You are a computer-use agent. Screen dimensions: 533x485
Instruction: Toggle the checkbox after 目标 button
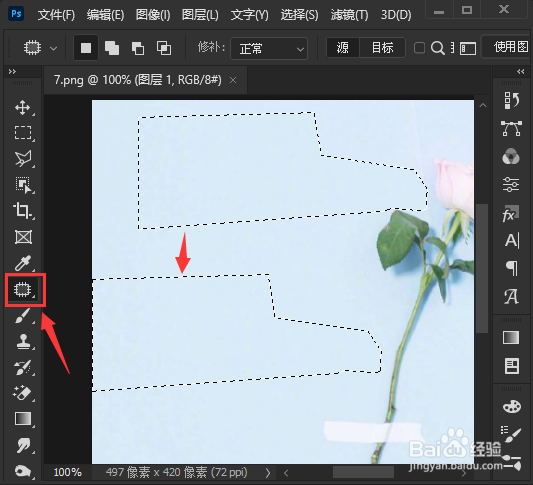pyautogui.click(x=419, y=48)
